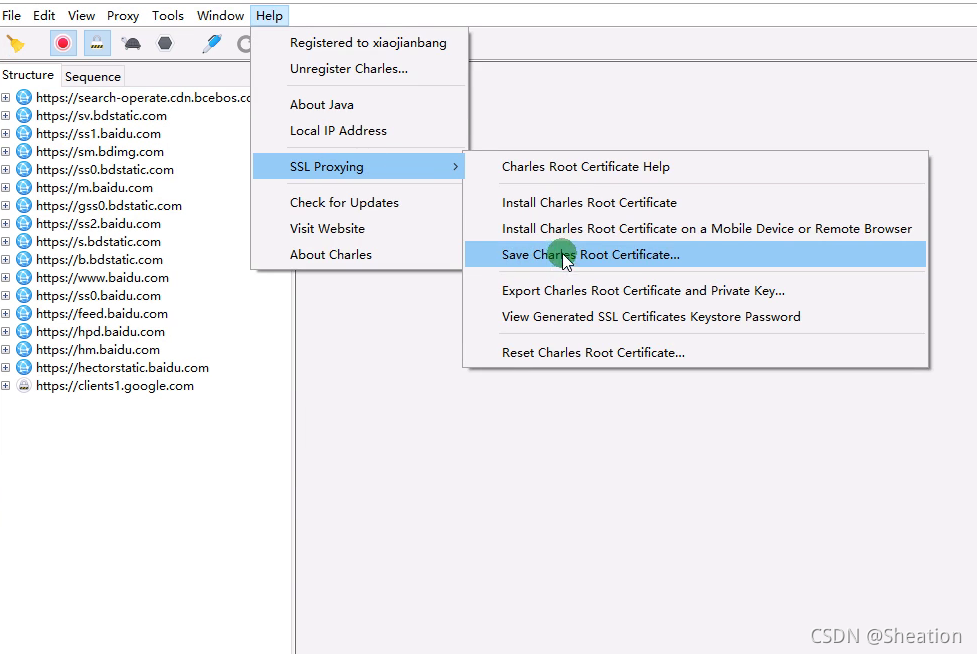Select the https://b.bdstatic.com row

point(99,259)
